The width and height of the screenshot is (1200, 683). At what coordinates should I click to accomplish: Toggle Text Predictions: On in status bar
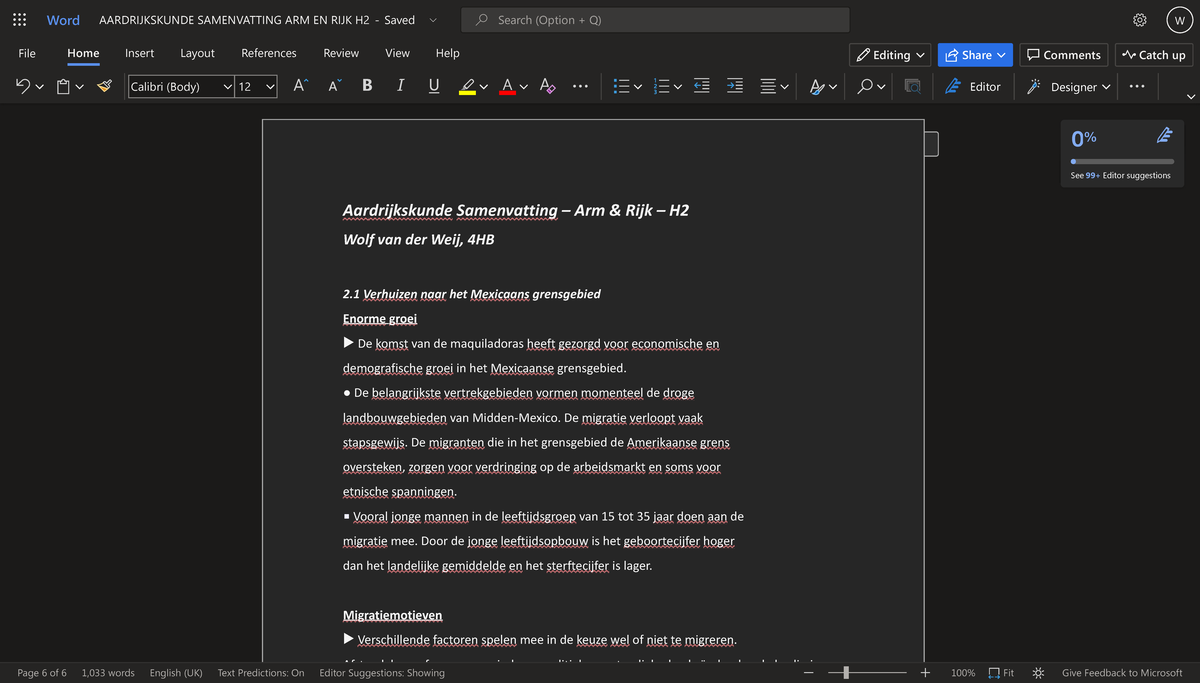pyautogui.click(x=261, y=673)
